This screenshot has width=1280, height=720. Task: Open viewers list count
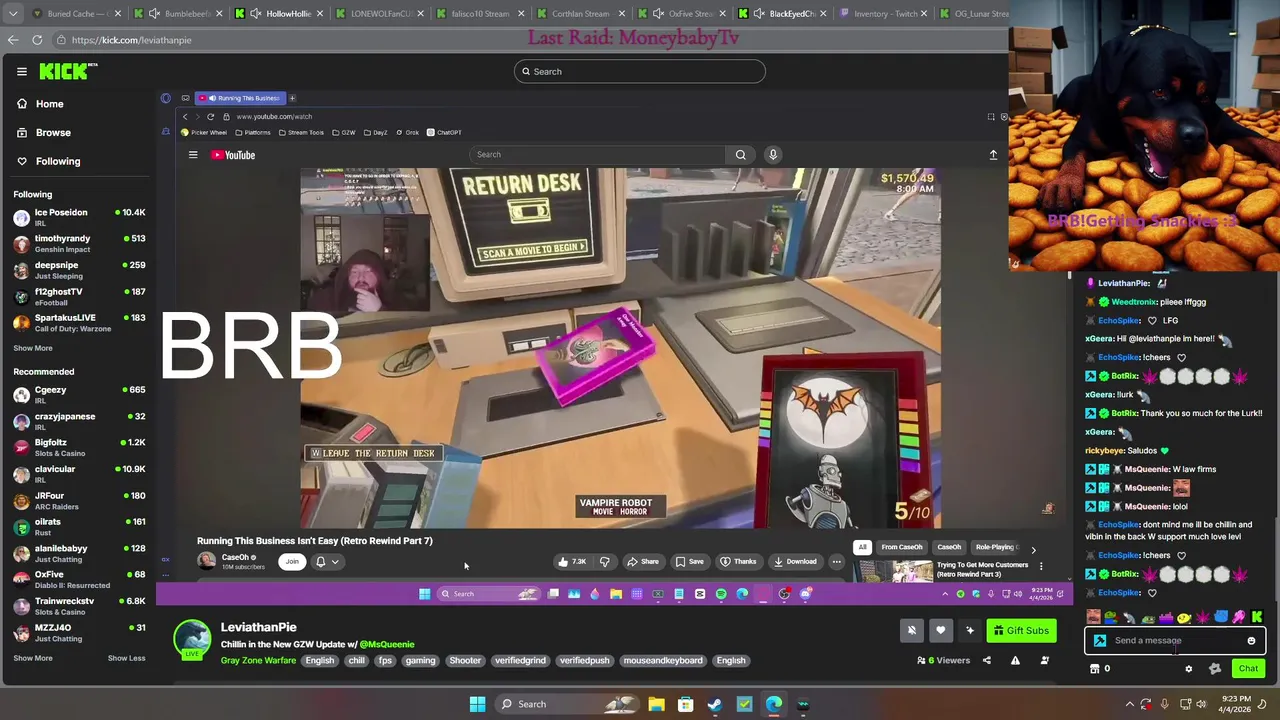[x=944, y=660]
